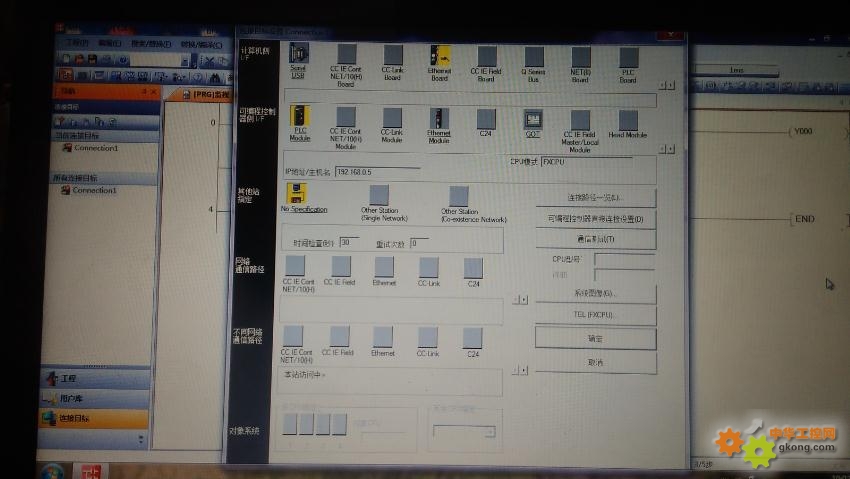Close the connection destination dialog

(x=671, y=34)
